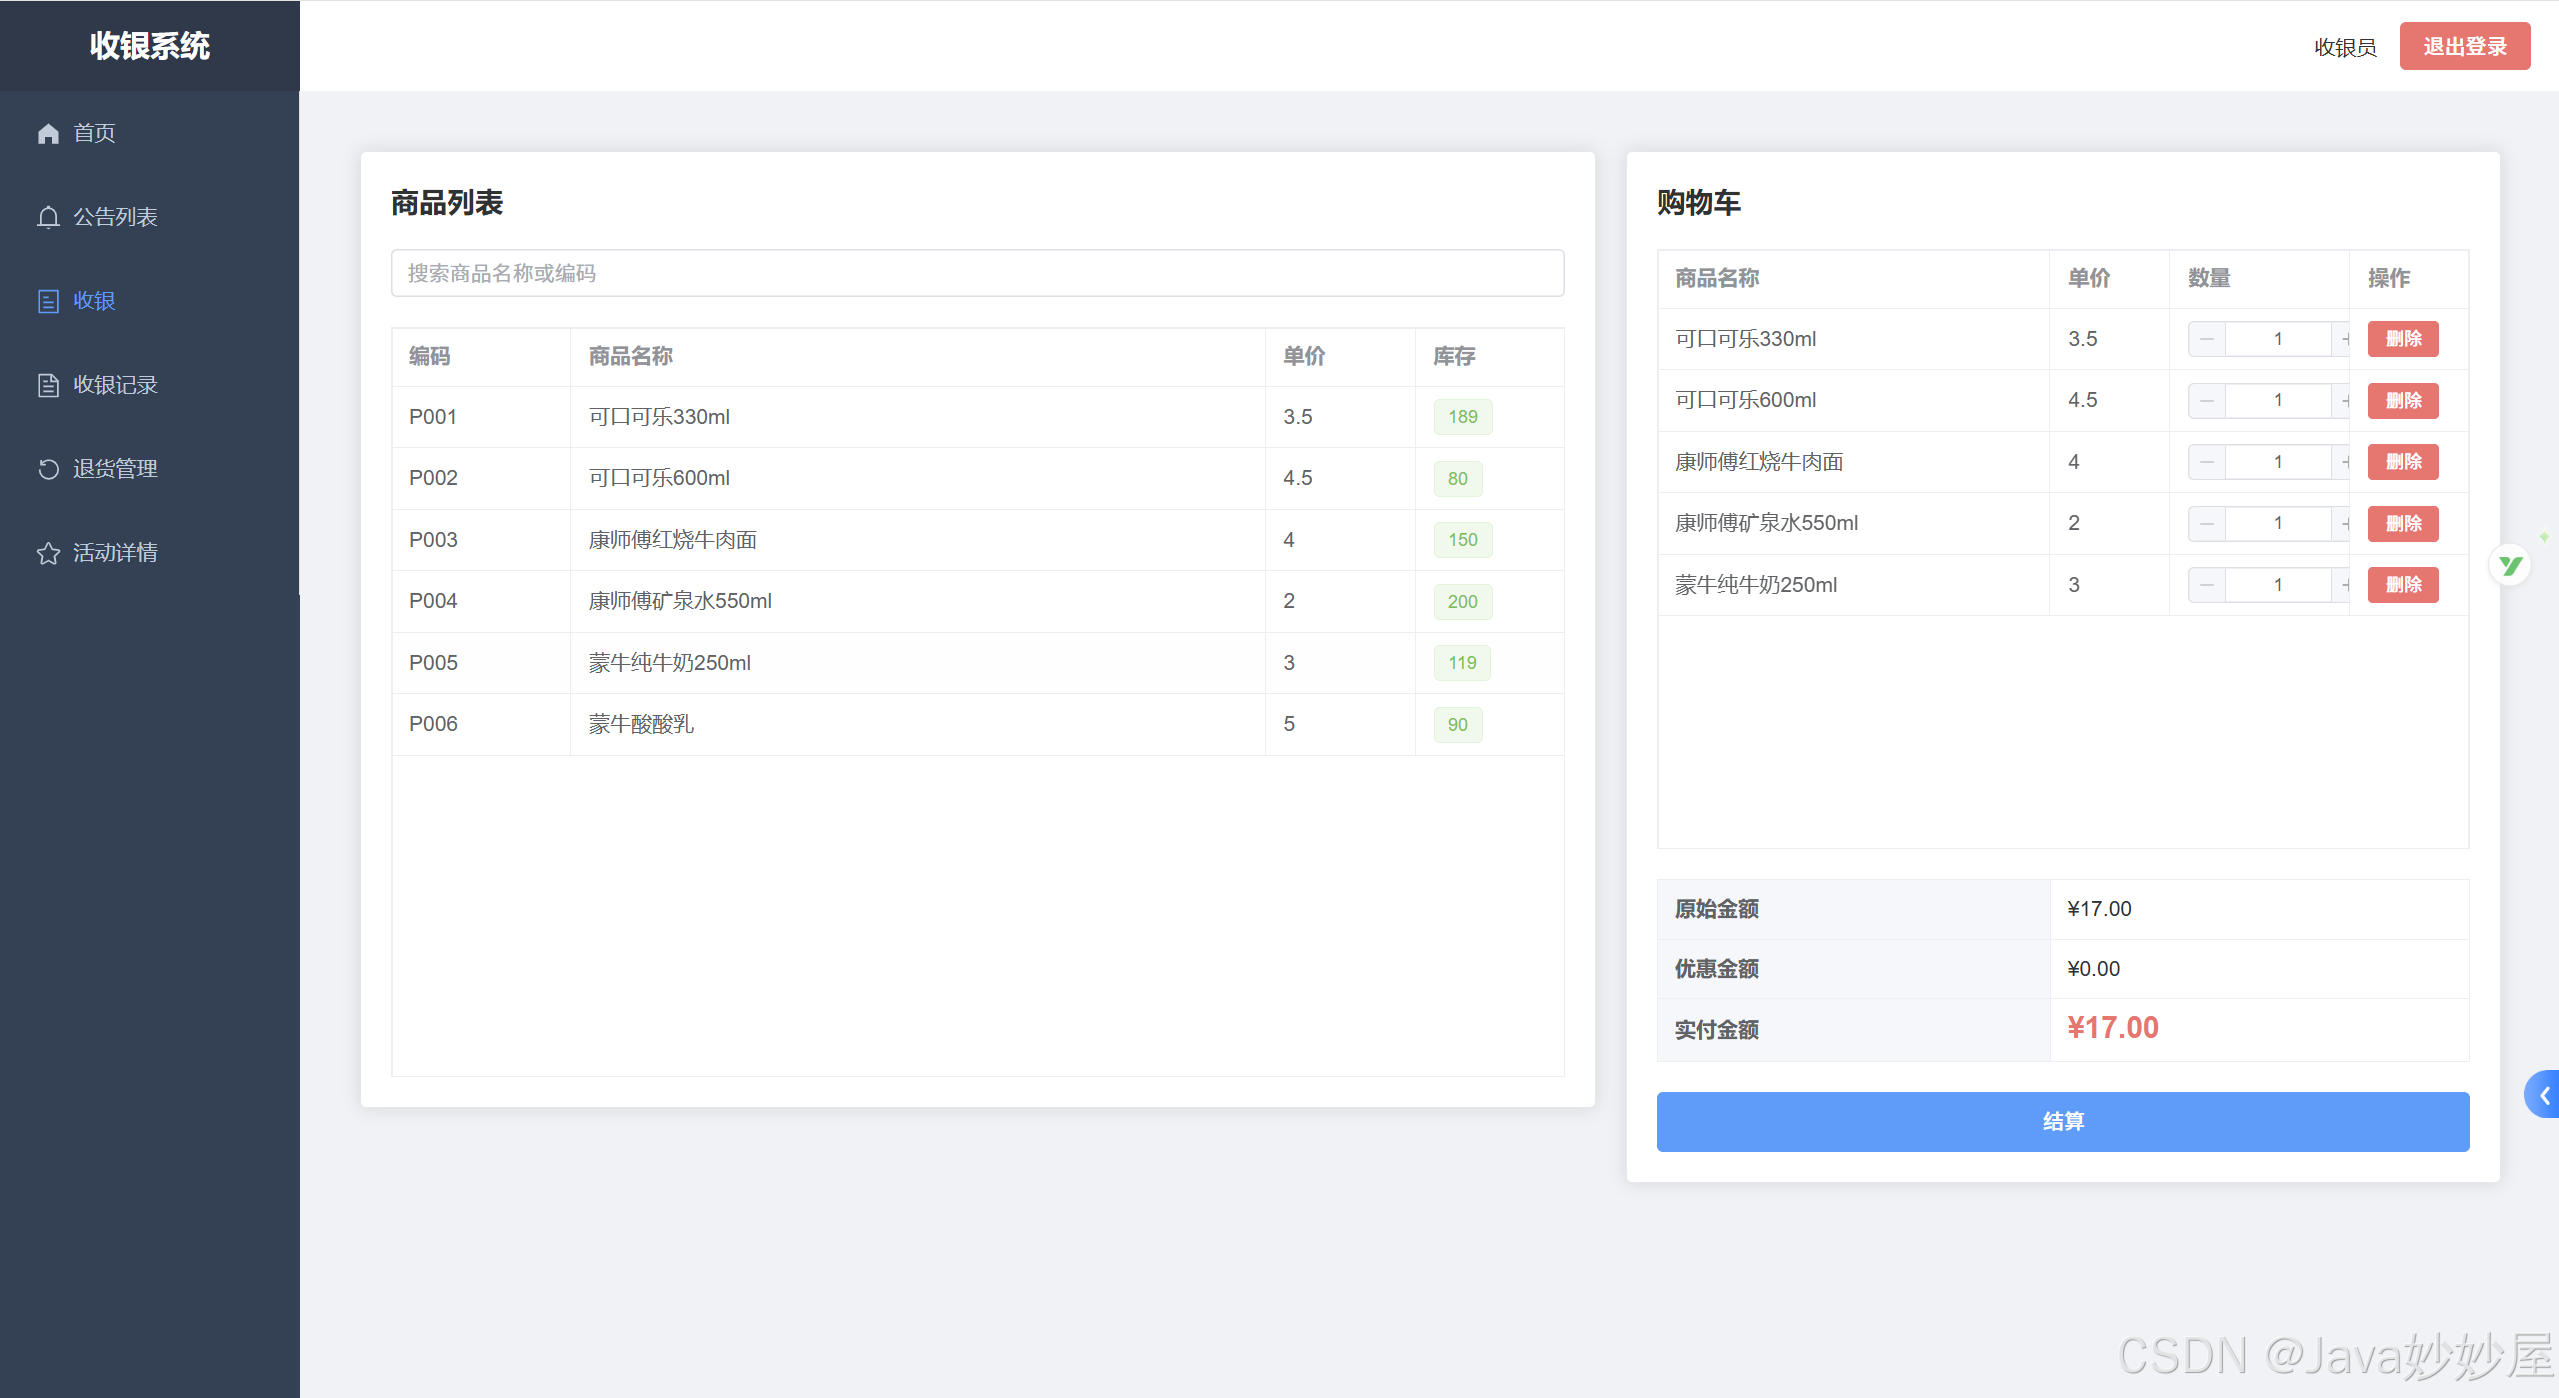Viewport: 2559px width, 1398px height.
Task: Click quantity field for 康师傅红烧牛肉面
Action: click(2277, 462)
